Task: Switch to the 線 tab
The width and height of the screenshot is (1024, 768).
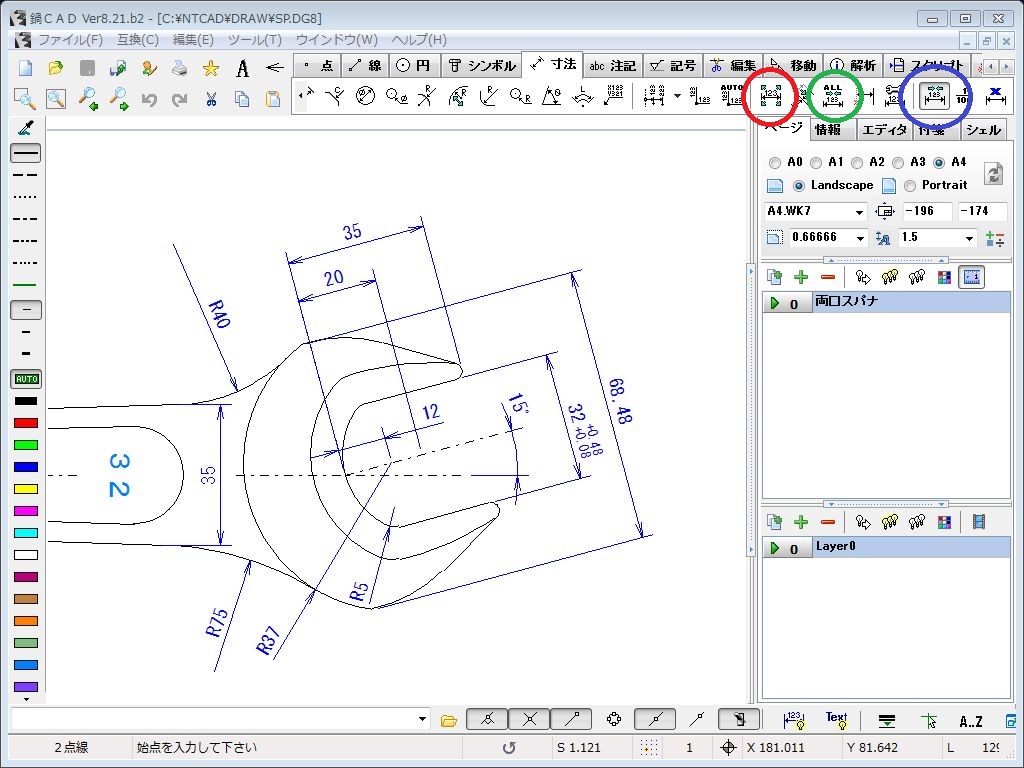Action: [365, 65]
